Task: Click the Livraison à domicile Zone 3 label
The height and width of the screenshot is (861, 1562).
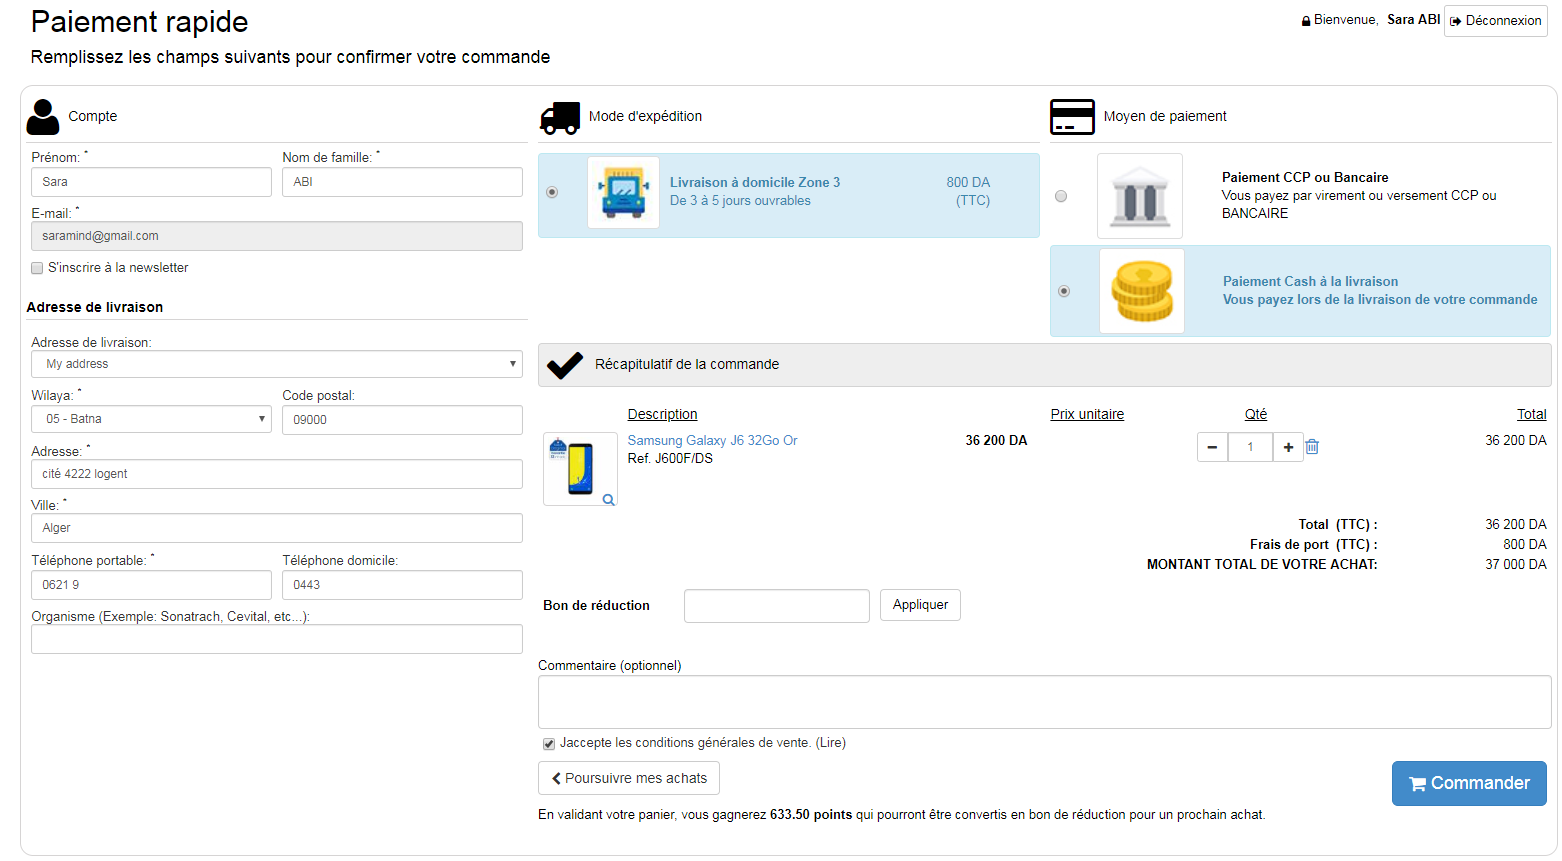Action: click(755, 183)
